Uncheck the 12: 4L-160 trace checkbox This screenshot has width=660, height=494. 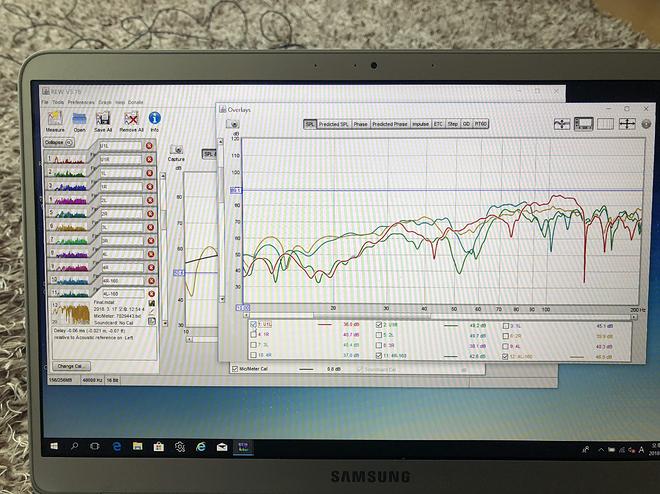505,356
